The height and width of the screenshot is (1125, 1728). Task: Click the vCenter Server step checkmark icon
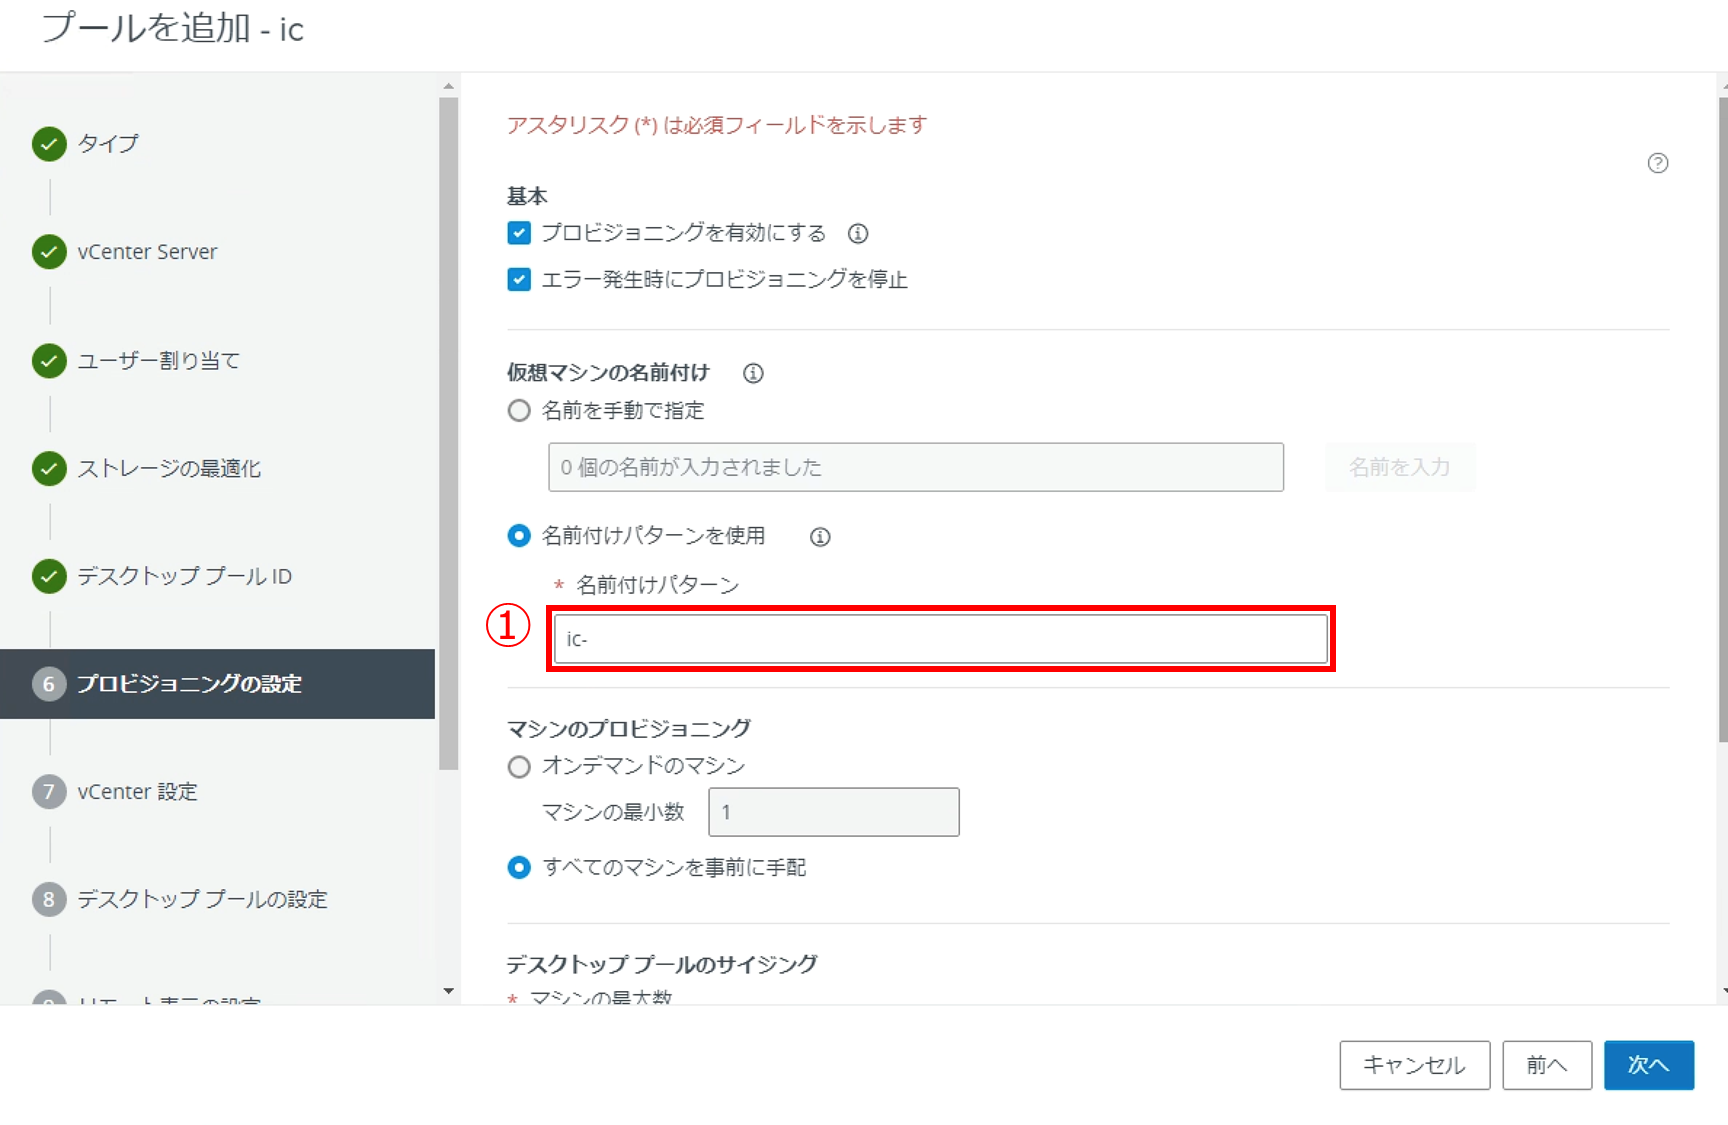(49, 252)
